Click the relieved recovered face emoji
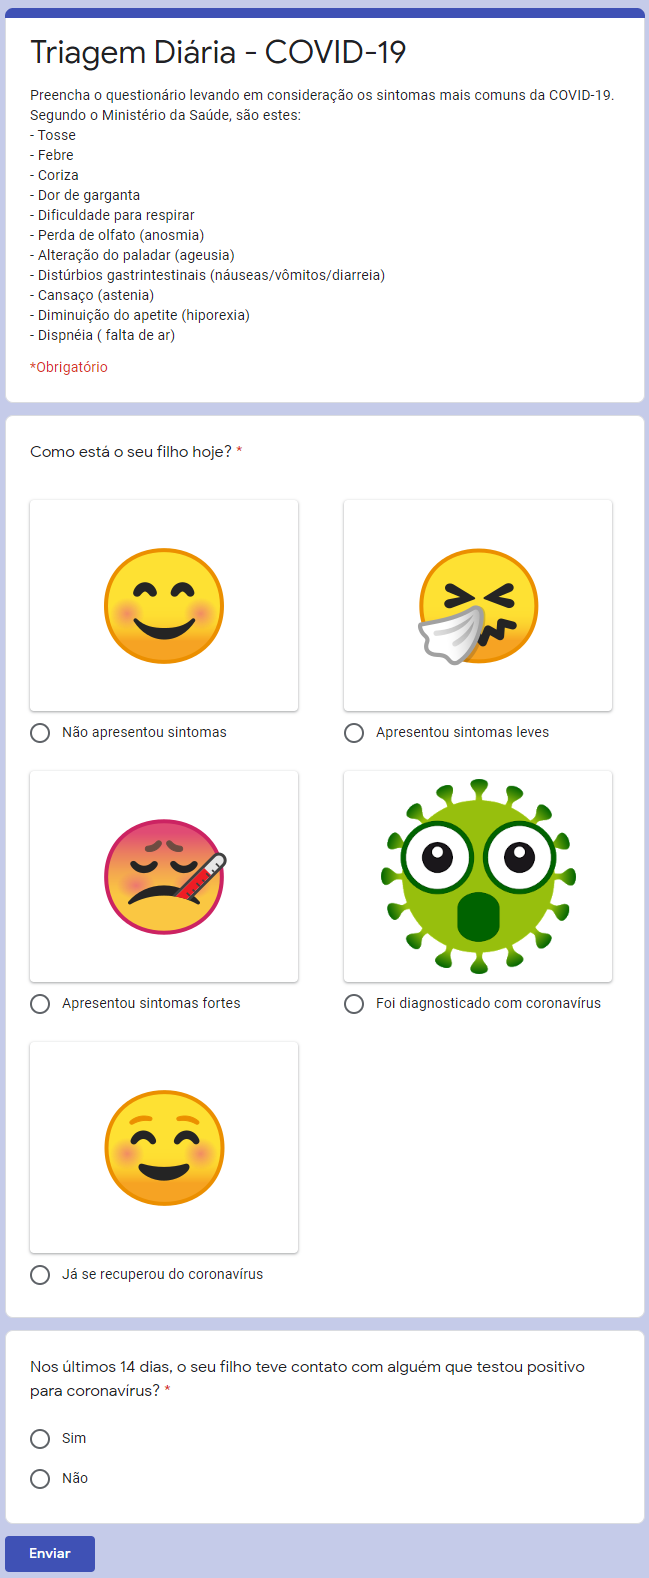Image resolution: width=649 pixels, height=1578 pixels. tap(164, 1148)
